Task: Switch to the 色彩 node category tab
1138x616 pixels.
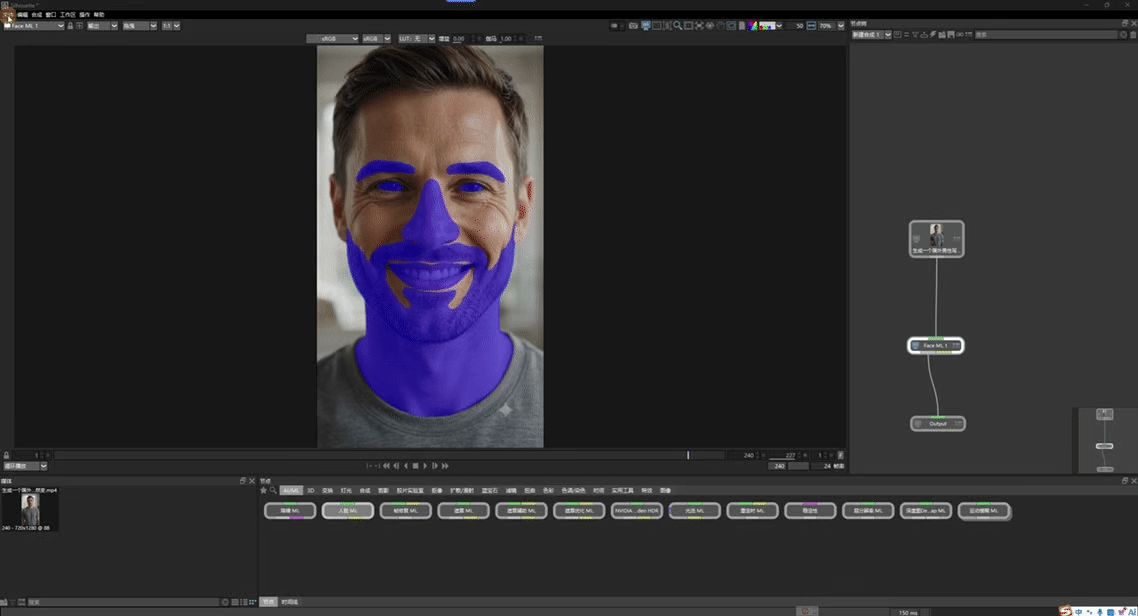Action: pos(548,490)
